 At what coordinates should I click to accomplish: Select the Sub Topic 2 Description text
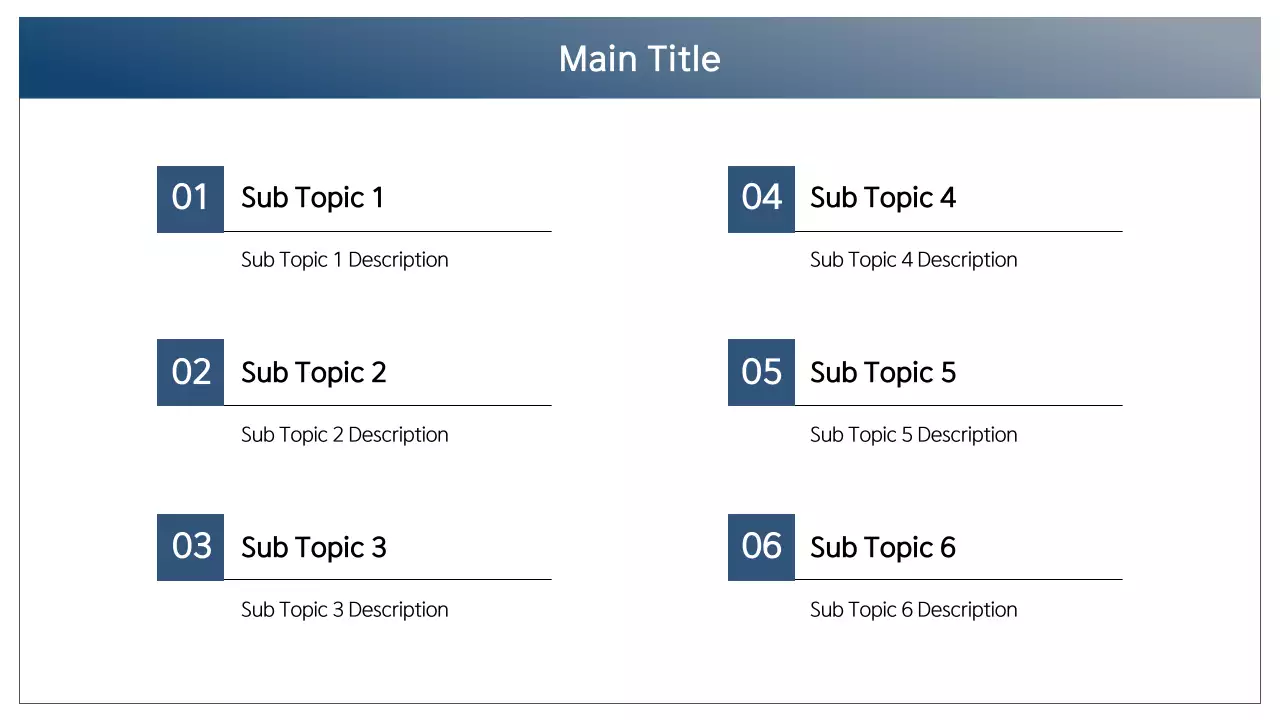(344, 435)
